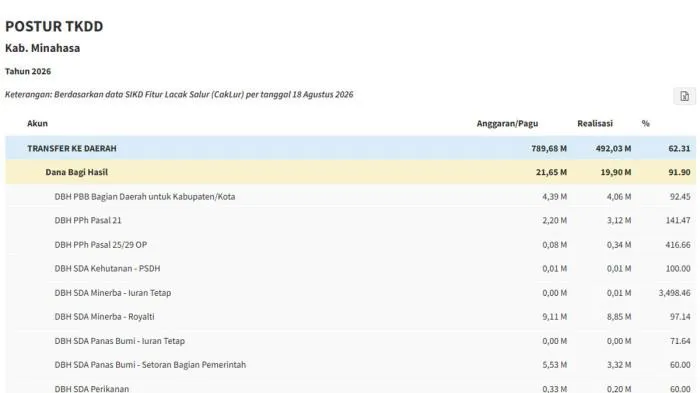Click the 92.45 percentage value

(x=680, y=196)
